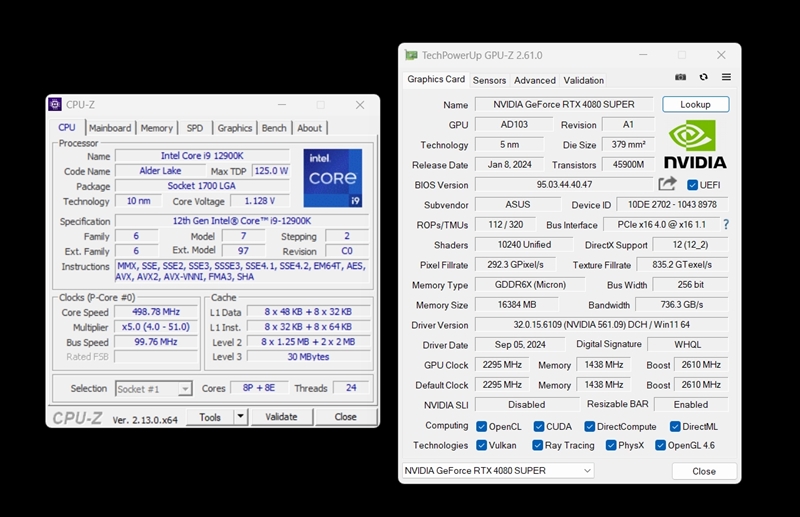Click the Close button in CPU-Z
800x517 pixels.
[345, 416]
